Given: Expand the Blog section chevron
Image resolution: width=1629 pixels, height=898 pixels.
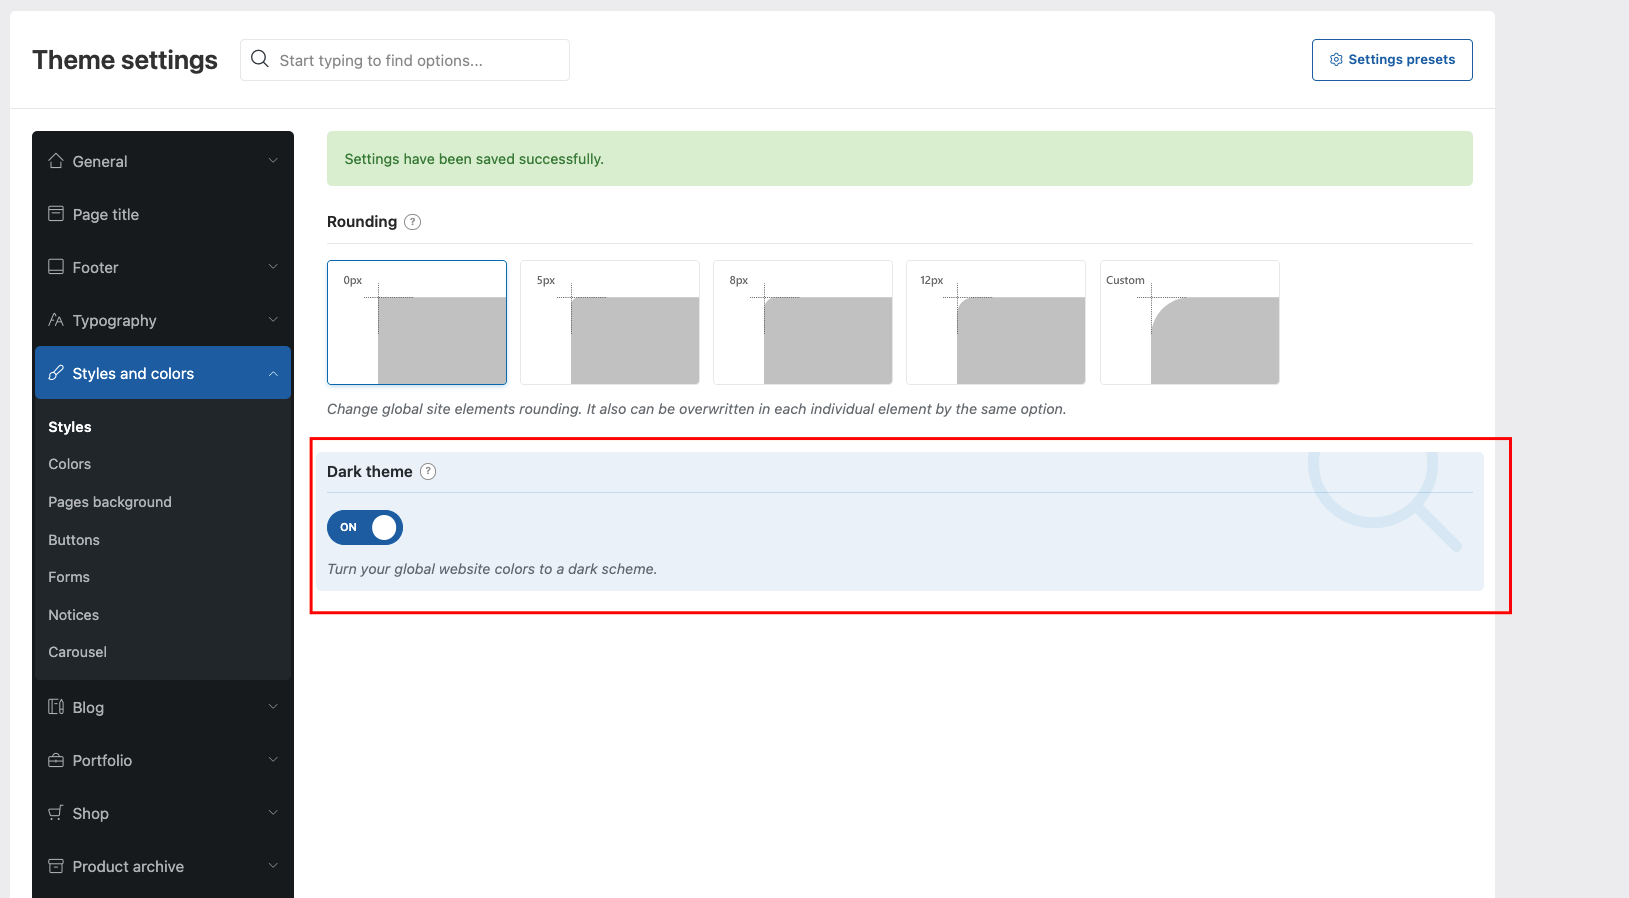Looking at the screenshot, I should 273,707.
